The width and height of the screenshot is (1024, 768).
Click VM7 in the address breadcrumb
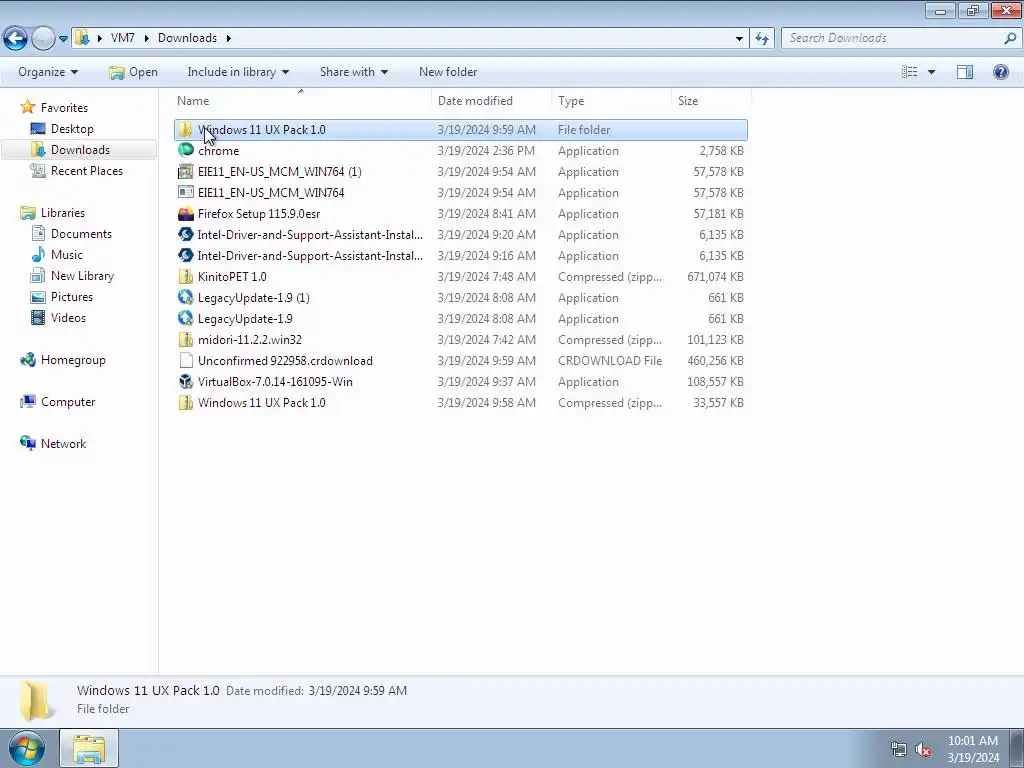(x=123, y=38)
